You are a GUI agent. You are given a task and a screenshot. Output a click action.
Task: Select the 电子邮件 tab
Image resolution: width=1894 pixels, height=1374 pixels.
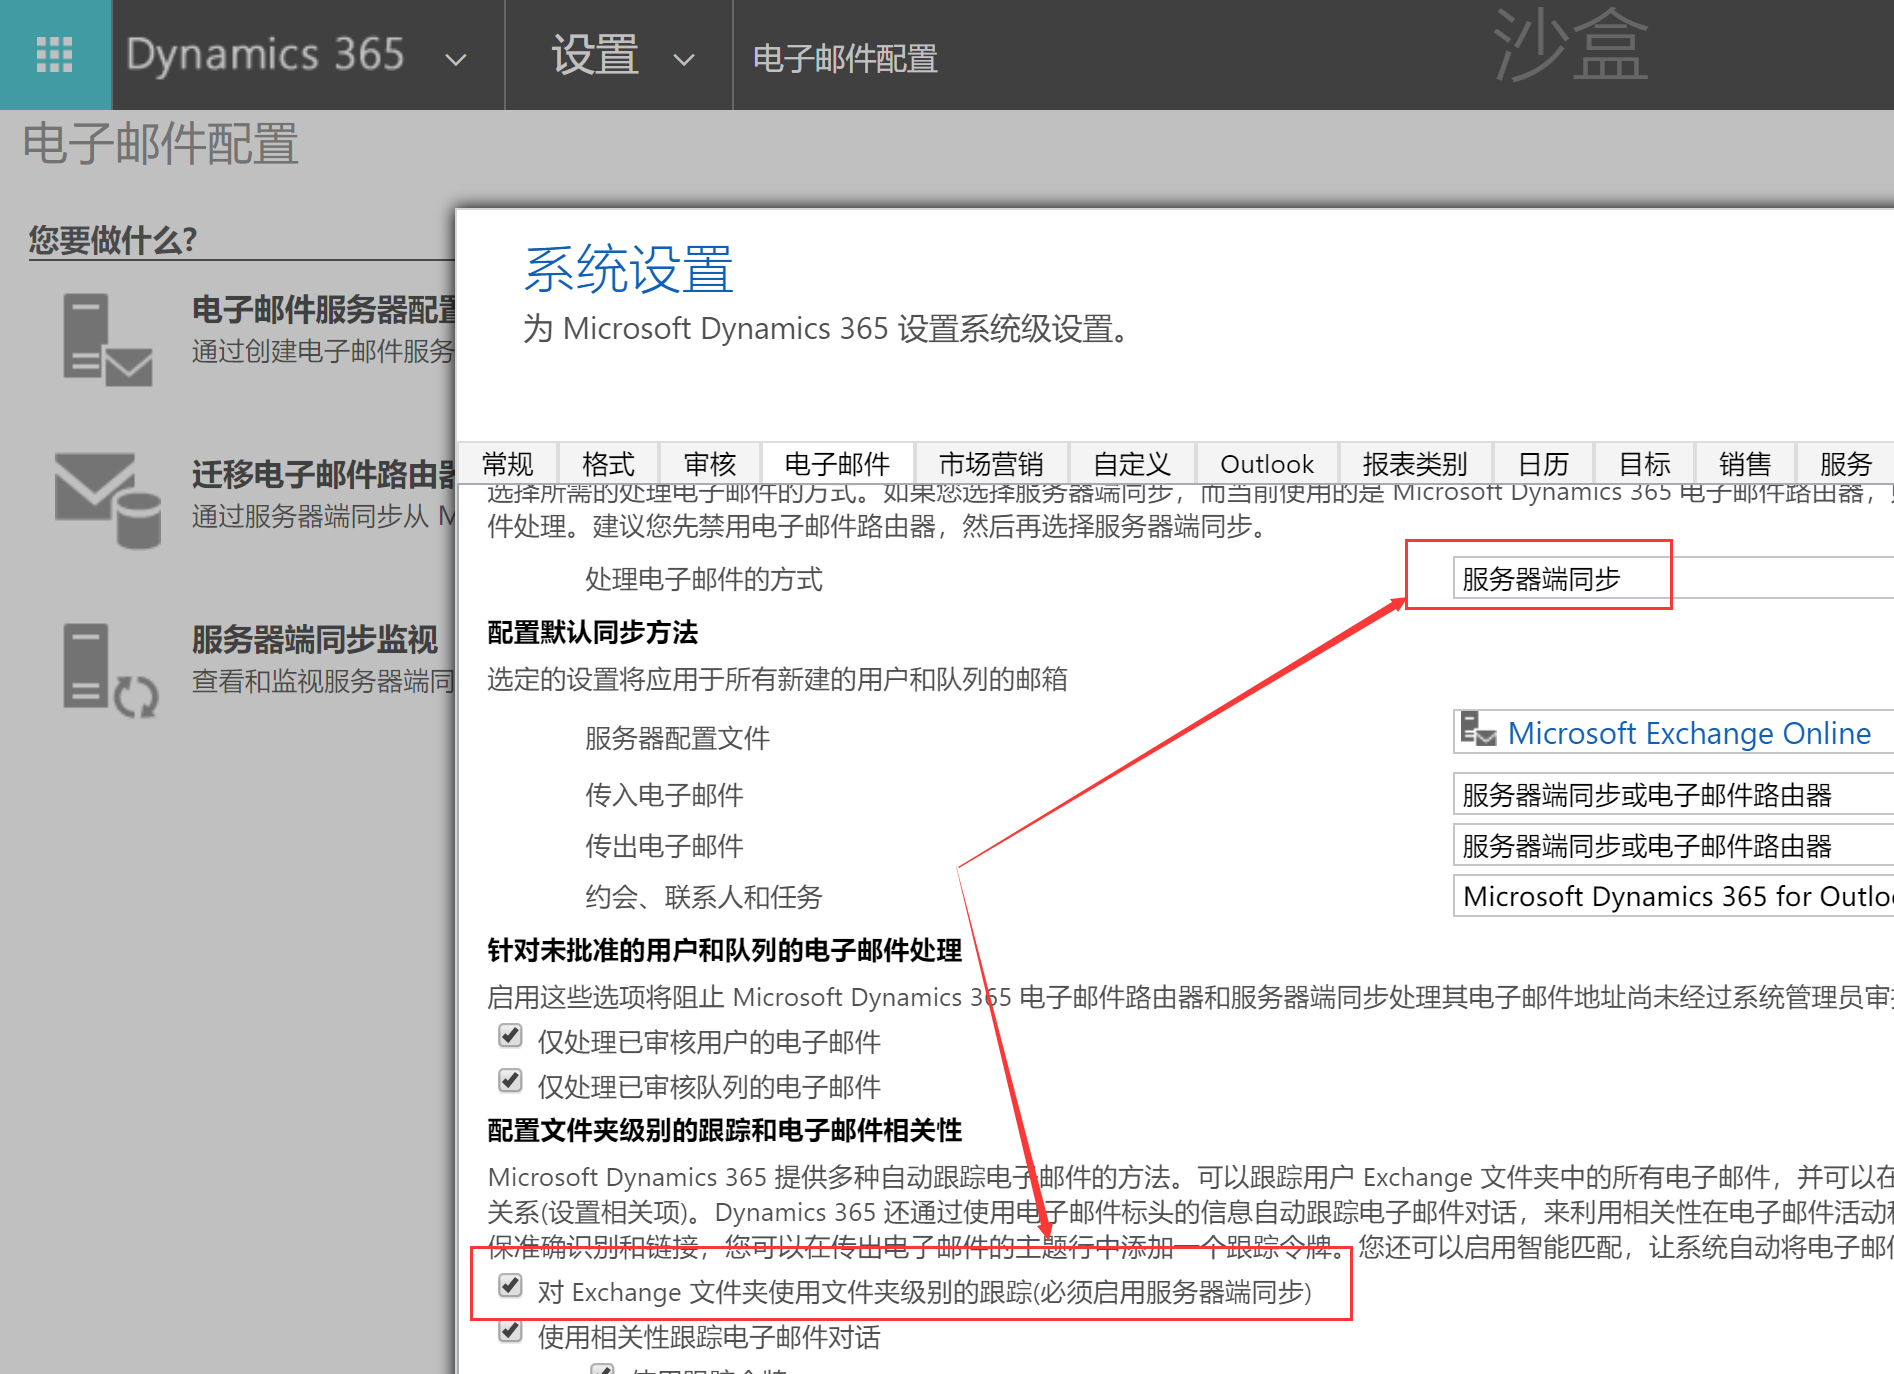click(837, 464)
